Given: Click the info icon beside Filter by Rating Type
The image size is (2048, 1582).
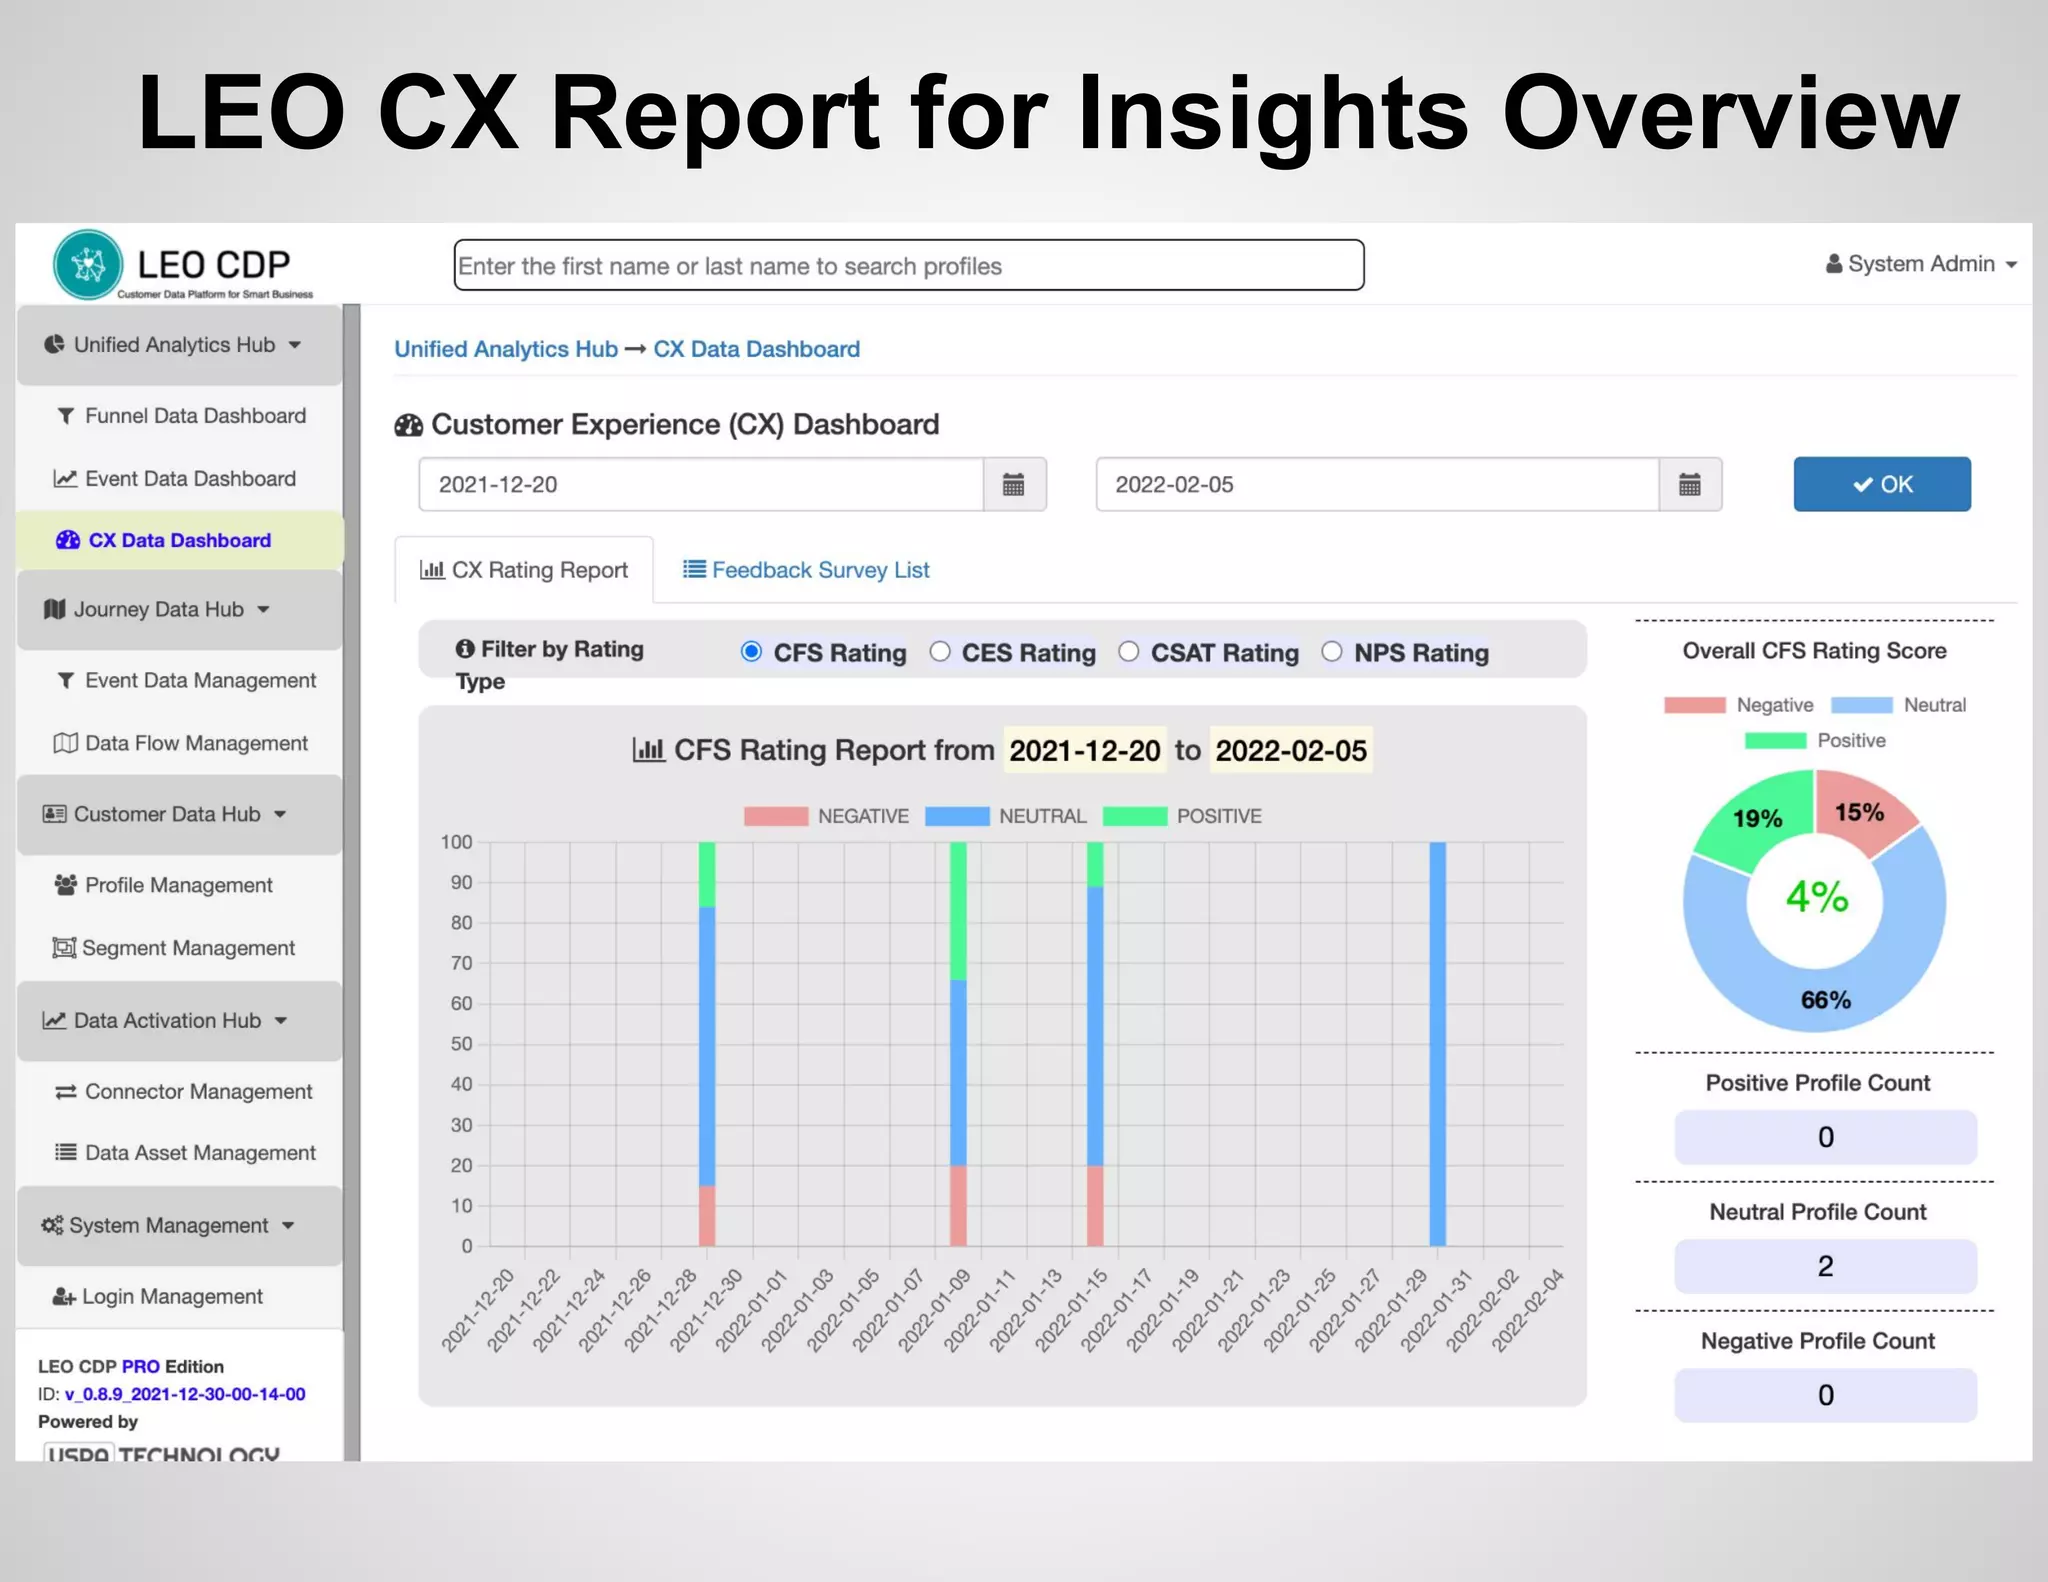Looking at the screenshot, I should pyautogui.click(x=465, y=649).
